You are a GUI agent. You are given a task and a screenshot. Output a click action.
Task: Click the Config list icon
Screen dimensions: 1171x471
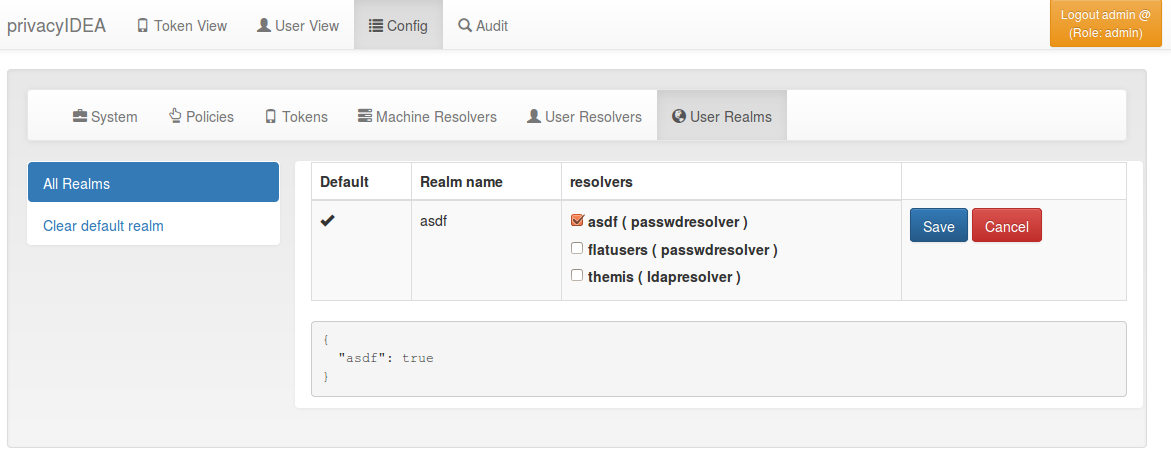click(x=376, y=25)
